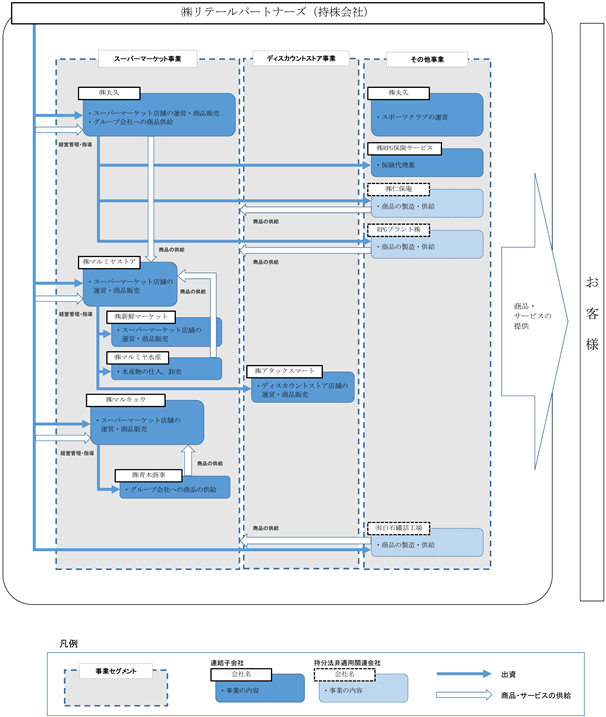Click the '㈱マルミヤ水産' company label
The image size is (606, 717).
(138, 357)
